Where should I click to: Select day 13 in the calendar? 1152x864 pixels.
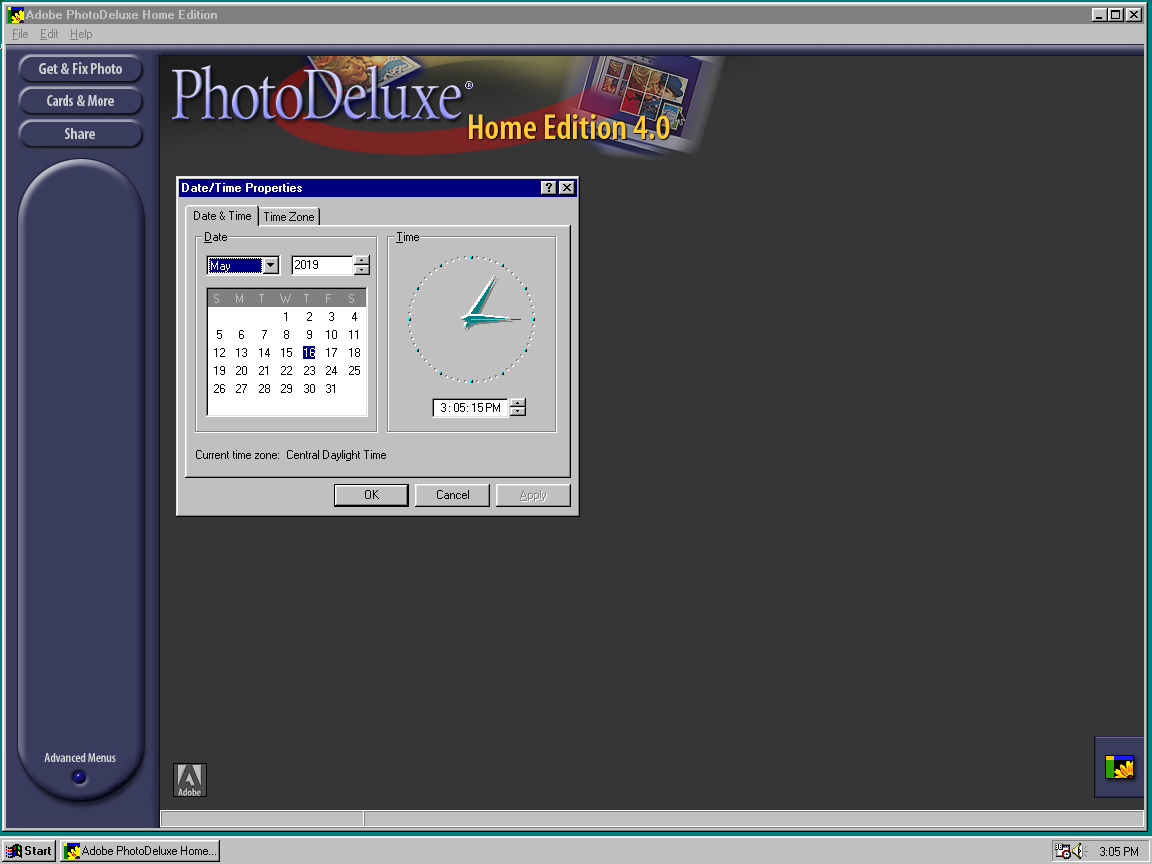(x=241, y=353)
